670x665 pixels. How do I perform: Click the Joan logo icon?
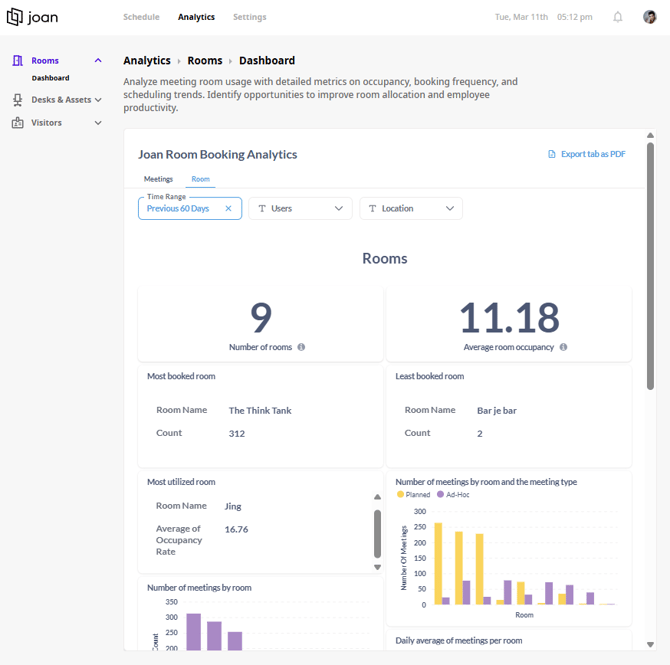(x=15, y=17)
